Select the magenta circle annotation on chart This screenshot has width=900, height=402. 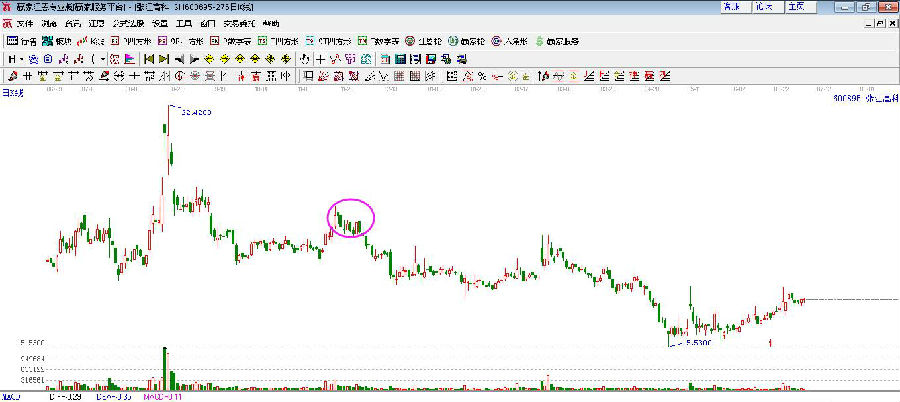click(x=351, y=217)
